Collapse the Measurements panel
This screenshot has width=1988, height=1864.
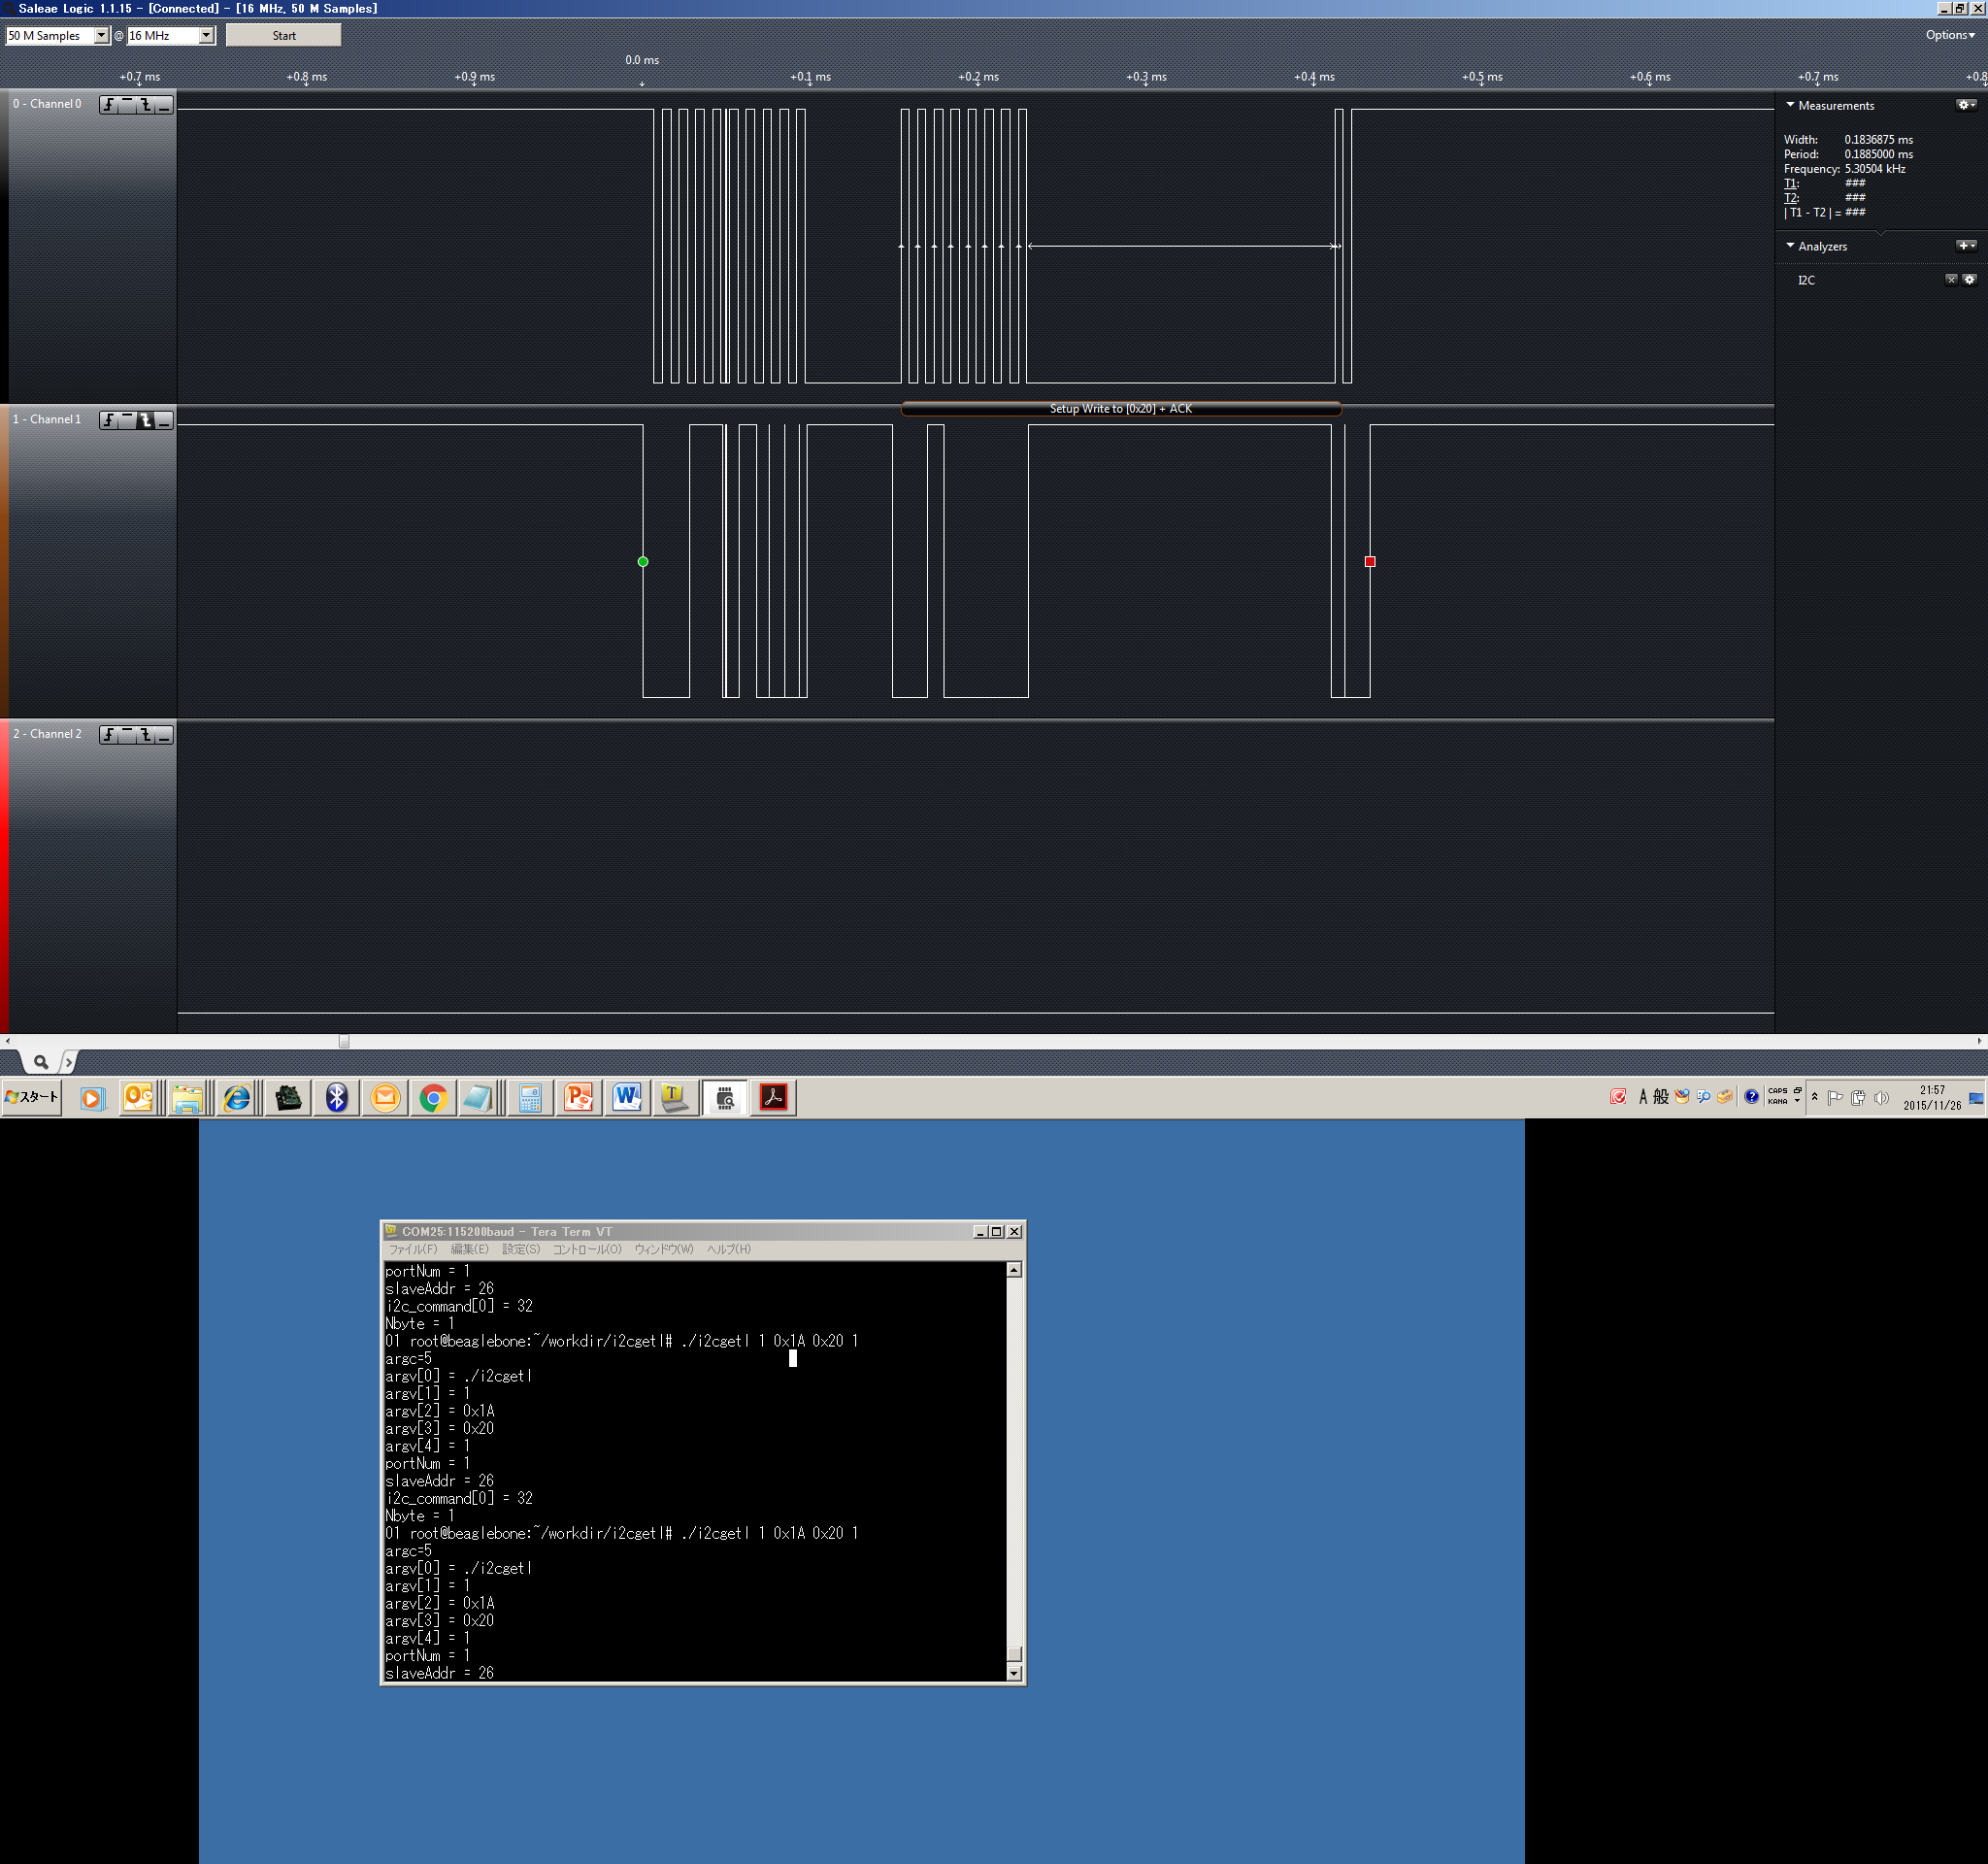(x=1790, y=105)
